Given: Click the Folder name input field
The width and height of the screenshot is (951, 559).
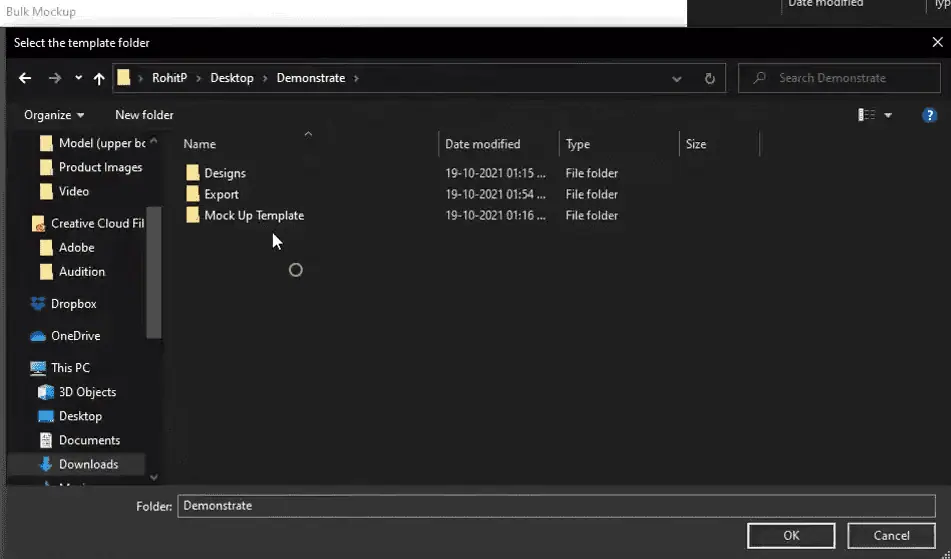Looking at the screenshot, I should [557, 506].
